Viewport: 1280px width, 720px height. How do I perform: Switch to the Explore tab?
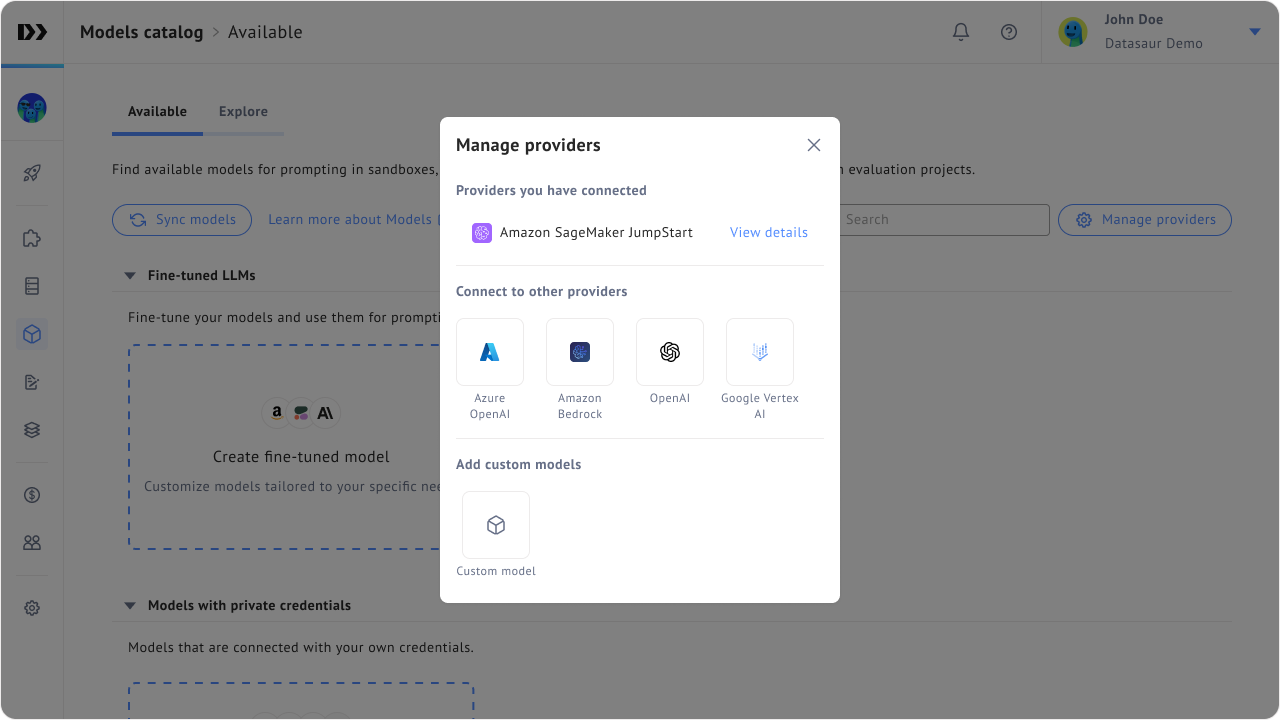click(x=243, y=112)
